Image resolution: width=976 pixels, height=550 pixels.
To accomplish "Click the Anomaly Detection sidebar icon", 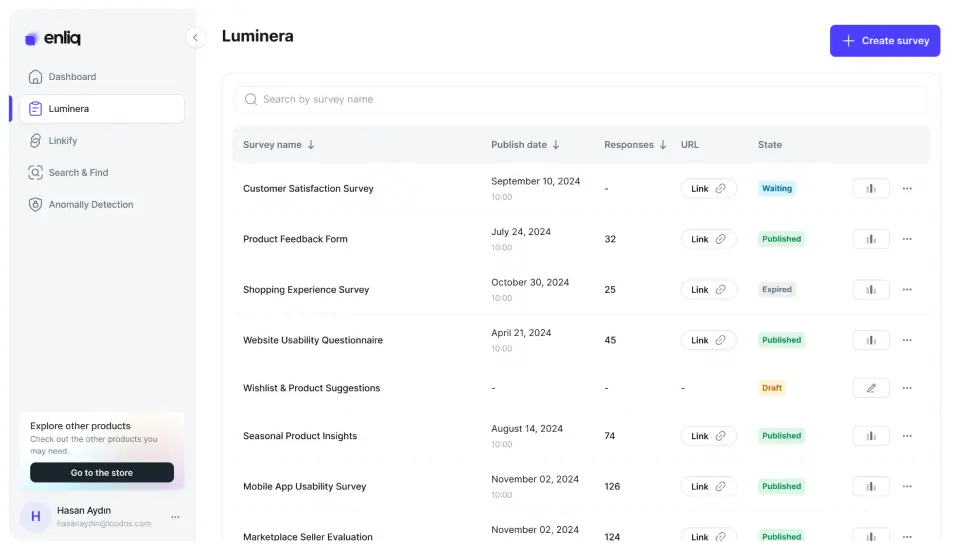I will click(x=36, y=205).
